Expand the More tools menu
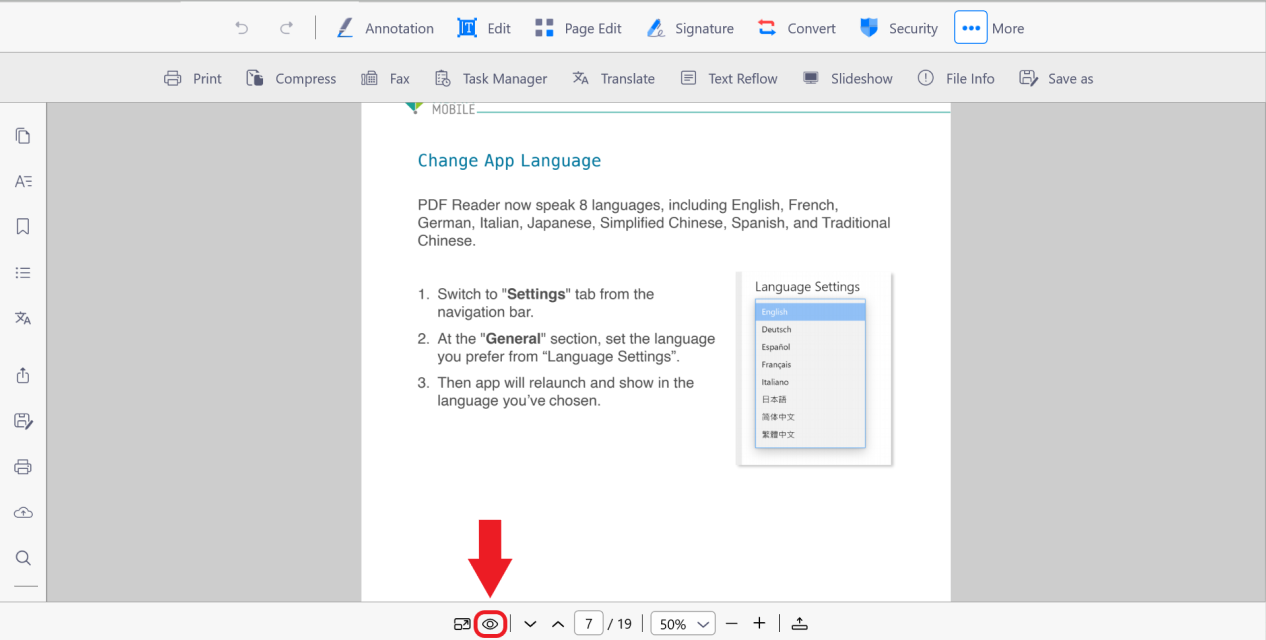The image size is (1266, 640). pyautogui.click(x=970, y=28)
